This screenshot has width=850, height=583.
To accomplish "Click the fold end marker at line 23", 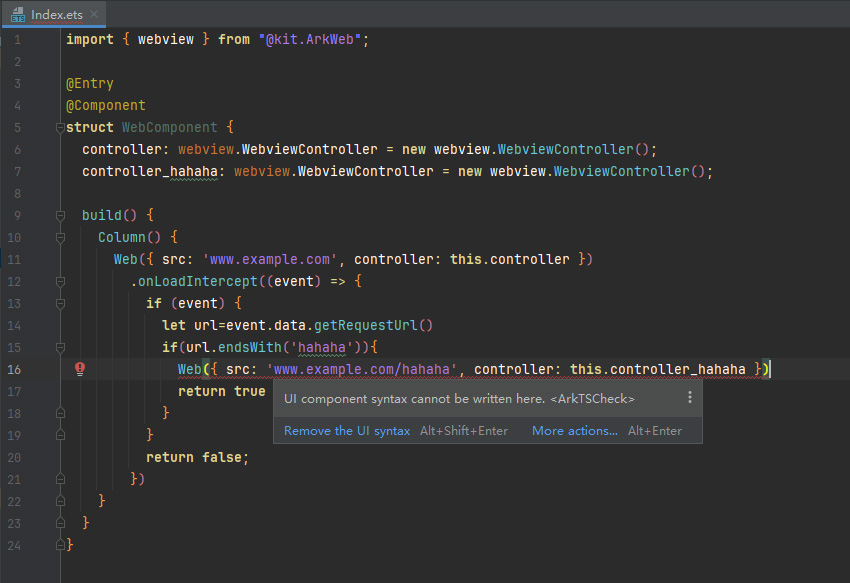I will 60,523.
